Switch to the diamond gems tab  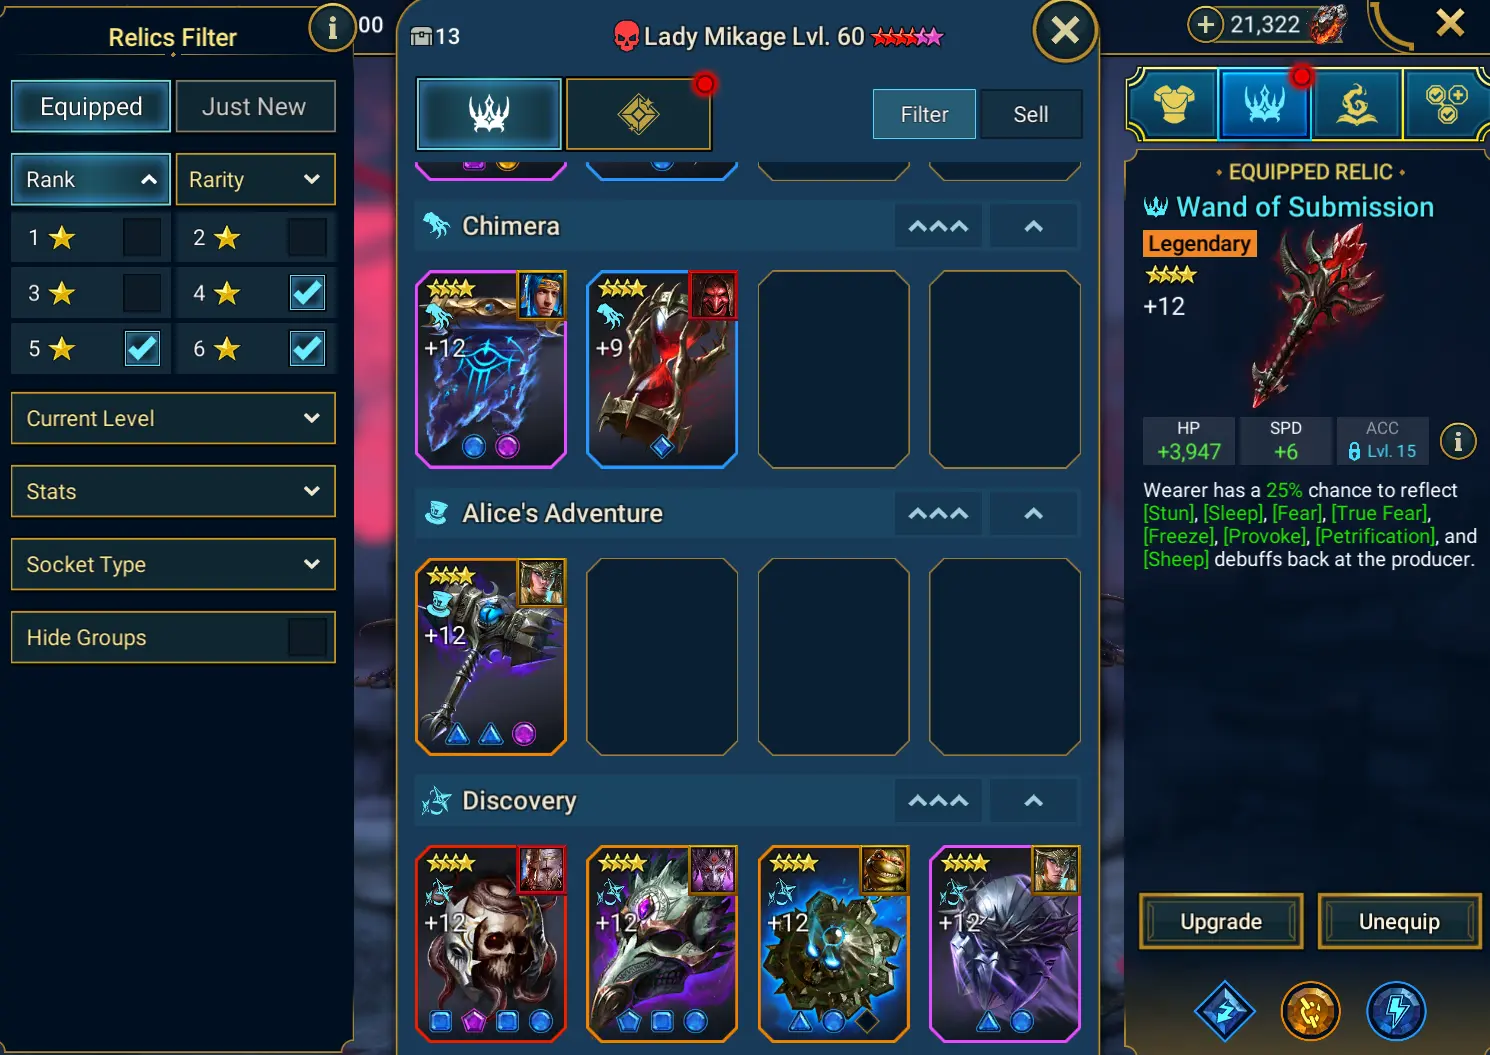pyautogui.click(x=639, y=114)
